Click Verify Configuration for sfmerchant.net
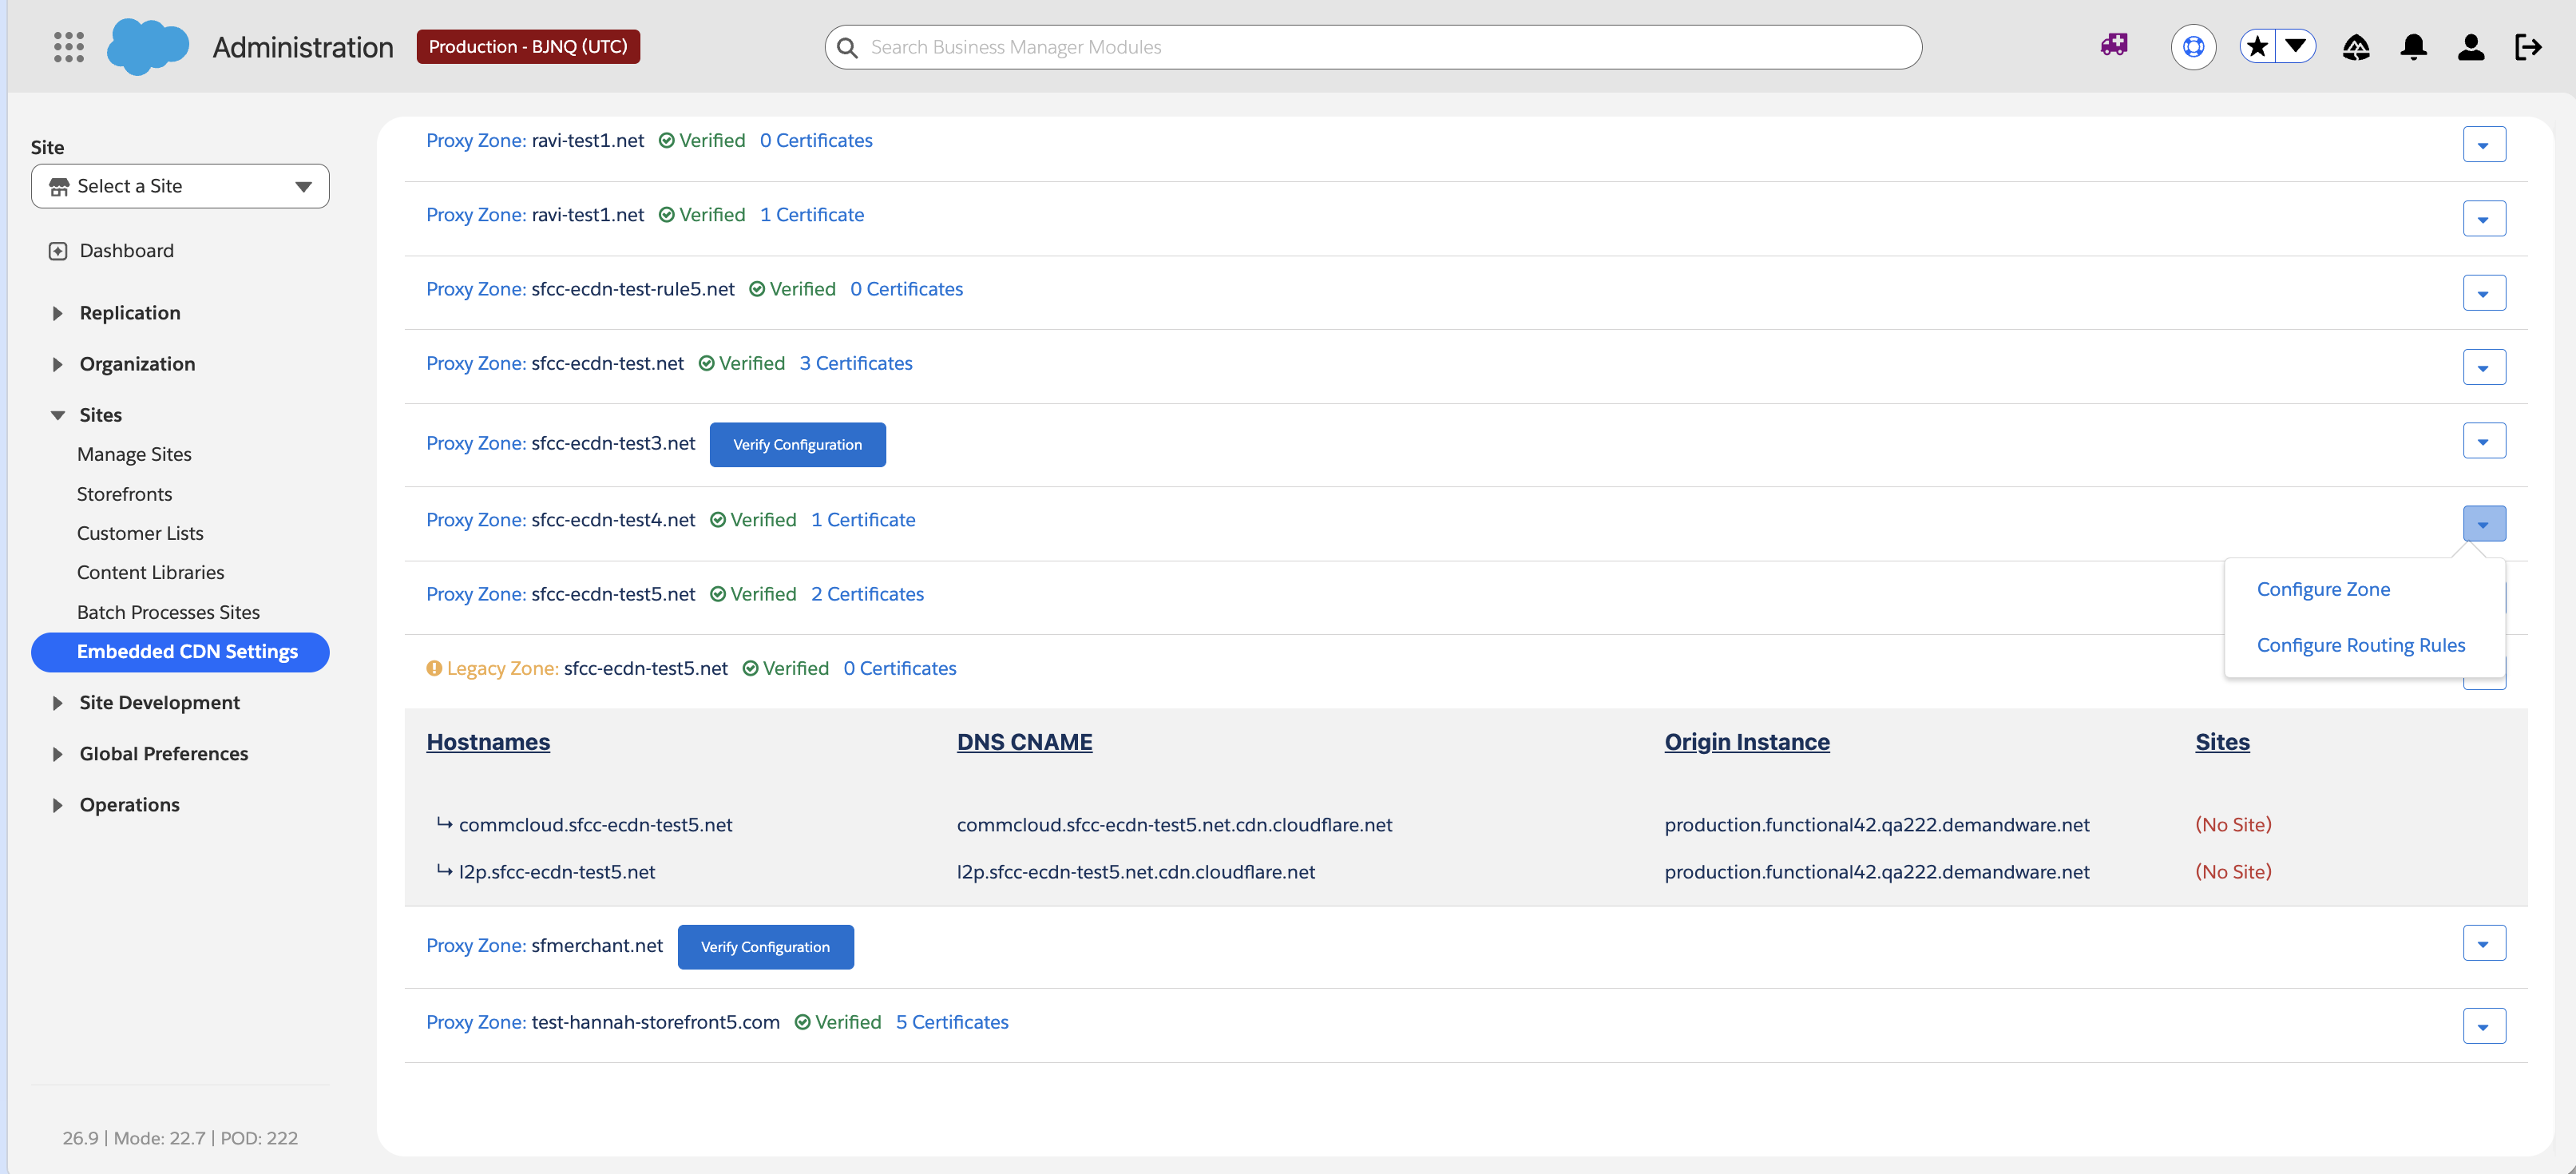This screenshot has width=2576, height=1174. click(x=765, y=947)
